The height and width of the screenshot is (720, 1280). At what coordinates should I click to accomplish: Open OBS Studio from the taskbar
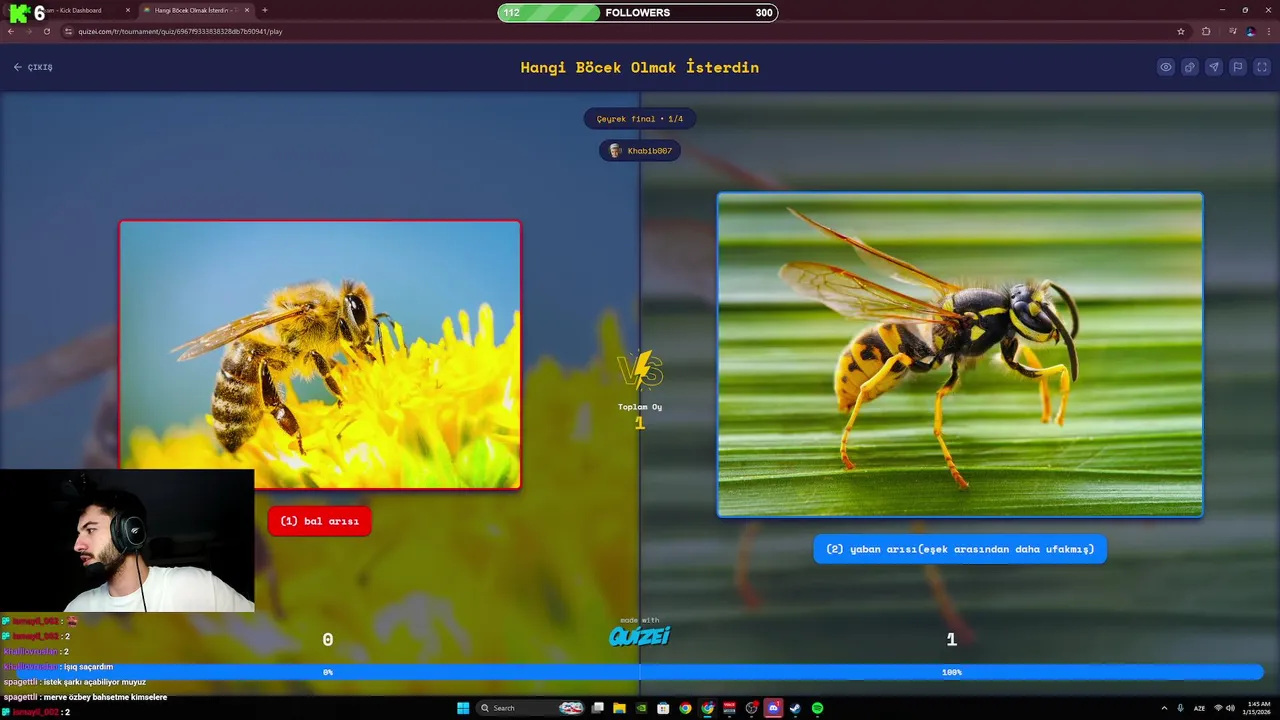point(751,708)
